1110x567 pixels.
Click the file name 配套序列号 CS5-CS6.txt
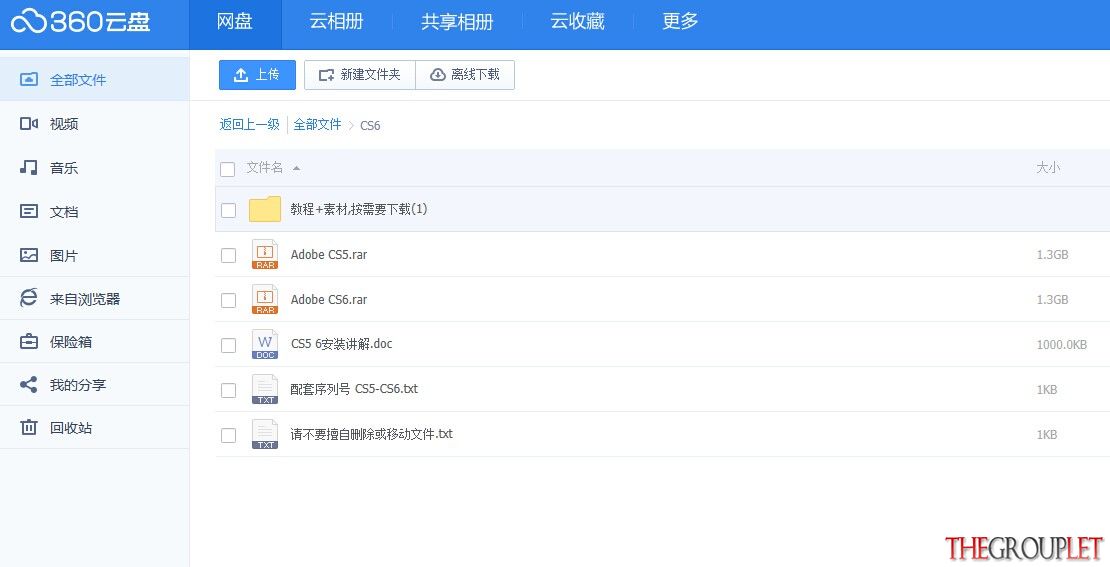click(354, 389)
